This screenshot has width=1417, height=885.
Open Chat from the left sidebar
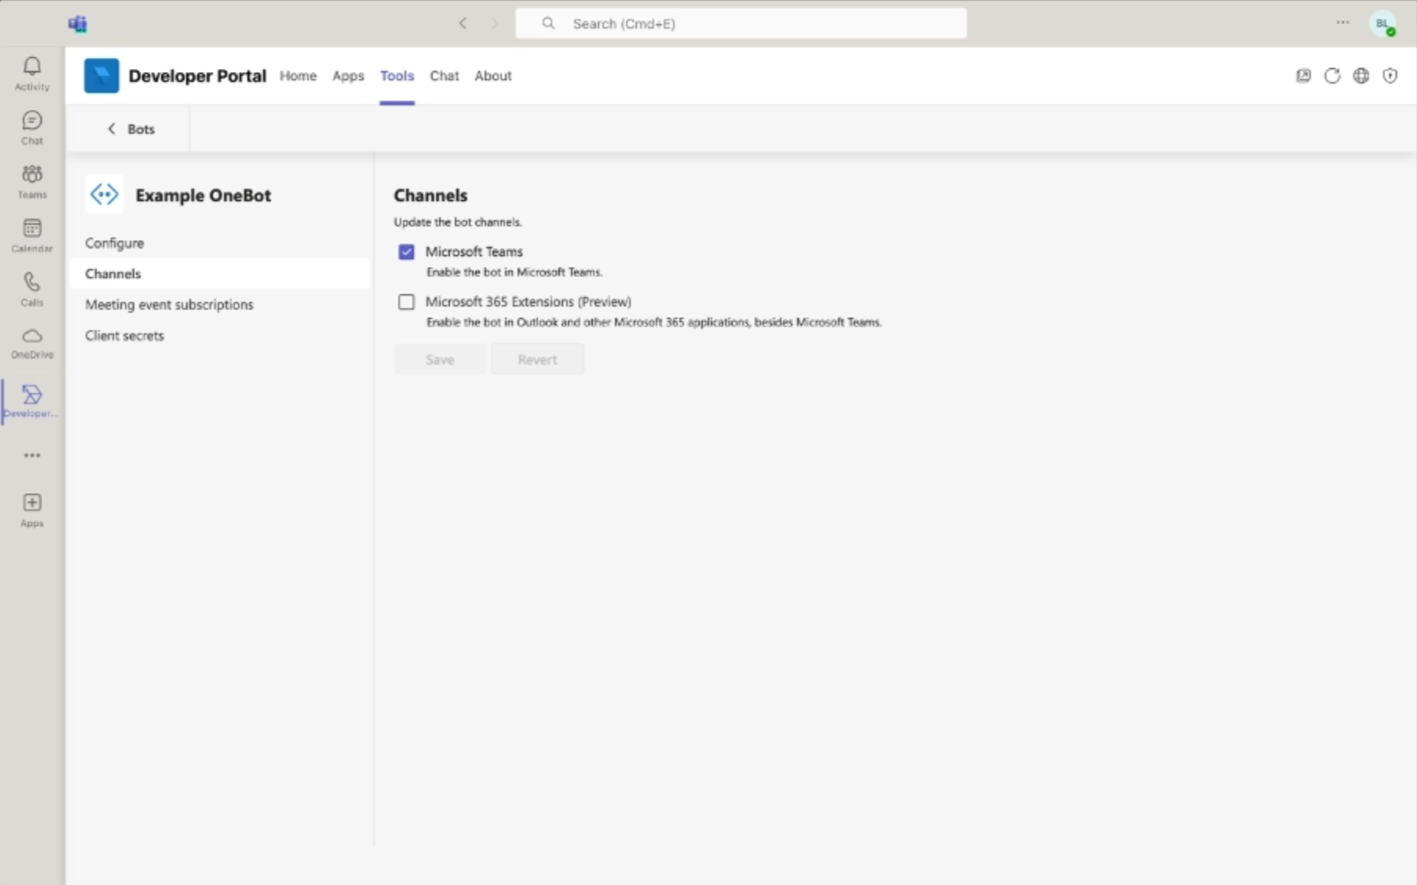point(32,127)
